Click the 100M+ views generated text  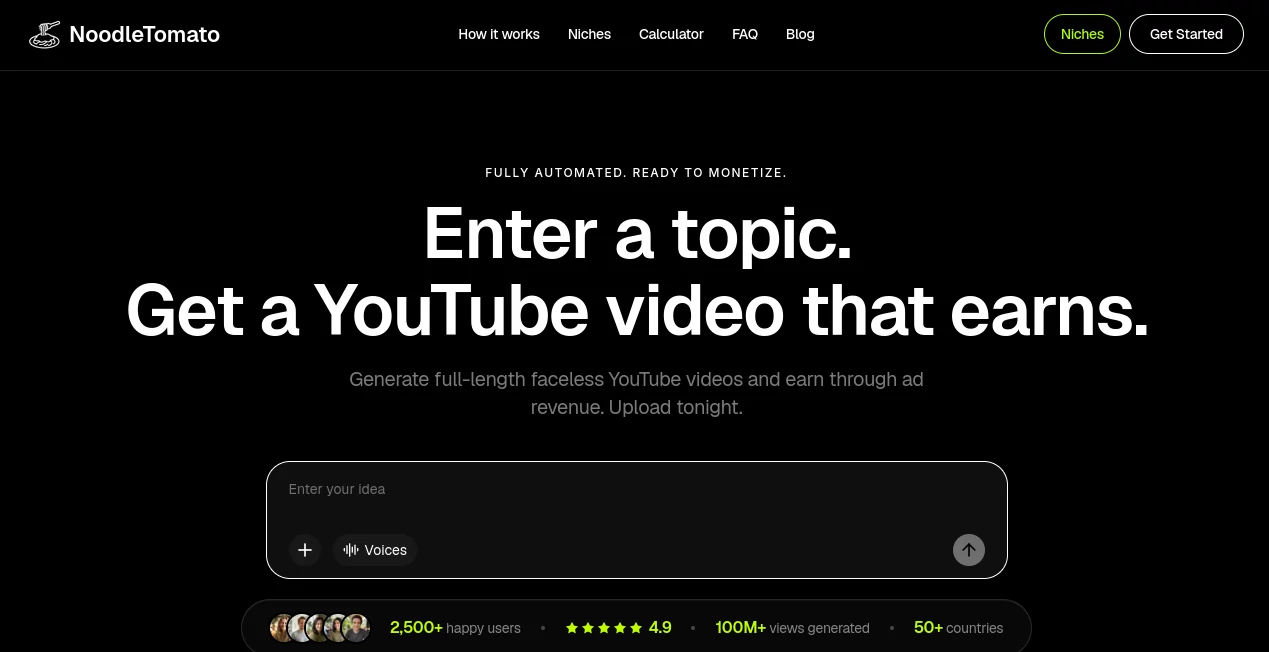click(x=792, y=628)
